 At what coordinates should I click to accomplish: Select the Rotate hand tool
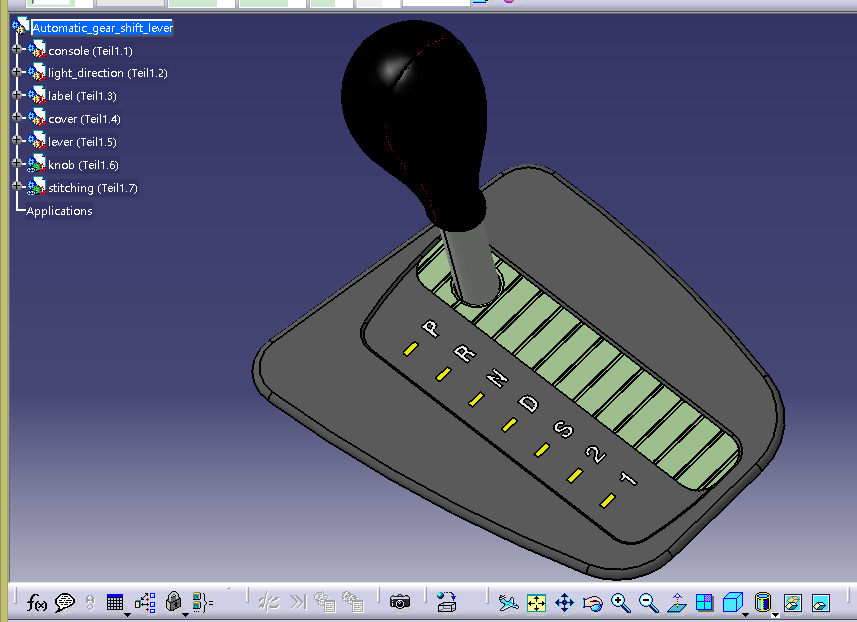[x=592, y=603]
